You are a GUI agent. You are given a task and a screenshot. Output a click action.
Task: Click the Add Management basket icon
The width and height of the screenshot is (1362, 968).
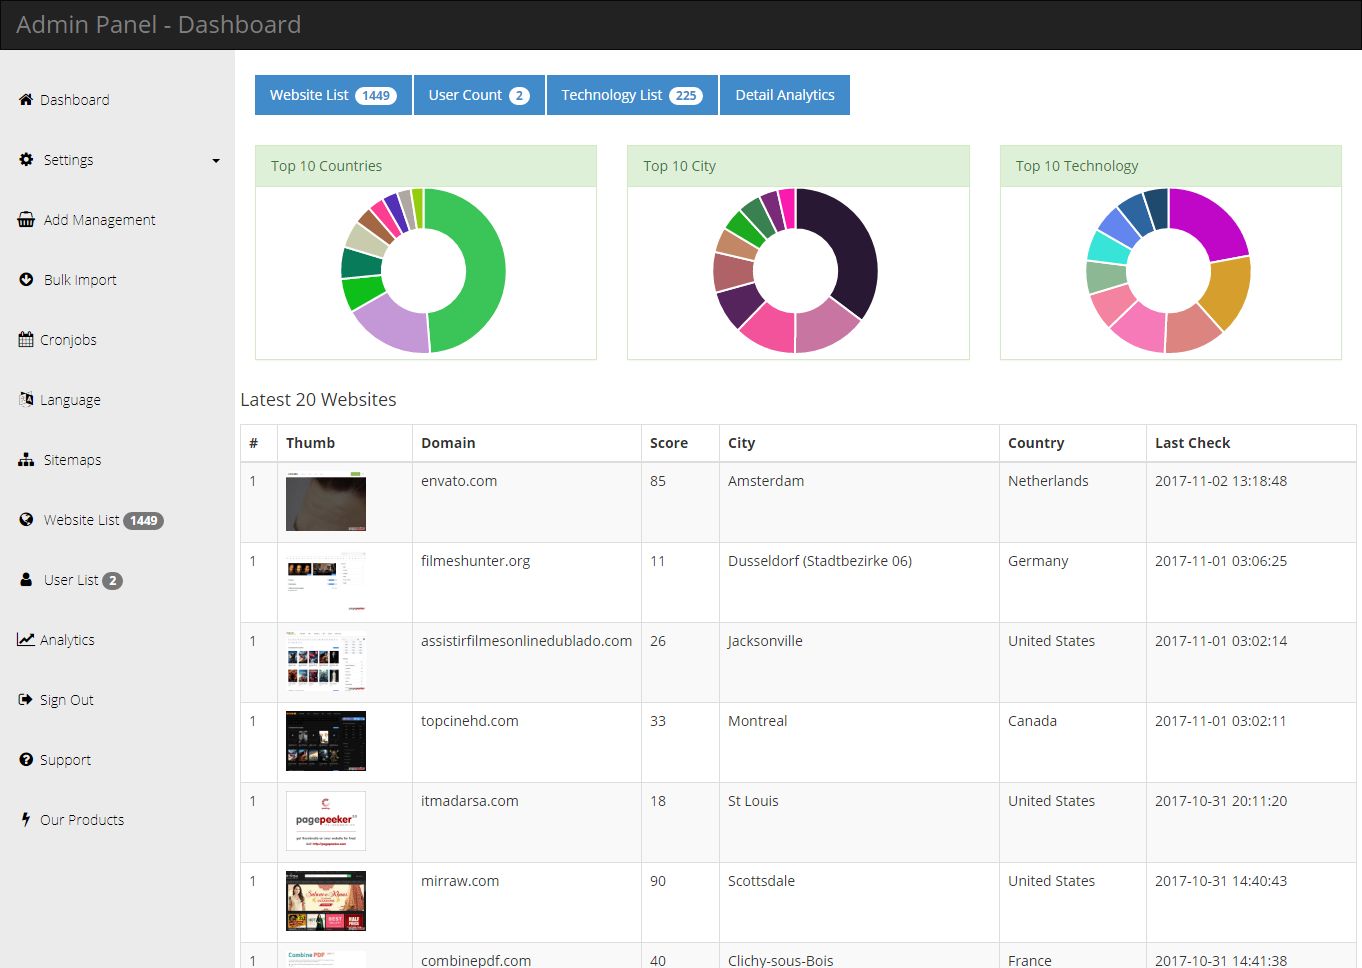26,220
